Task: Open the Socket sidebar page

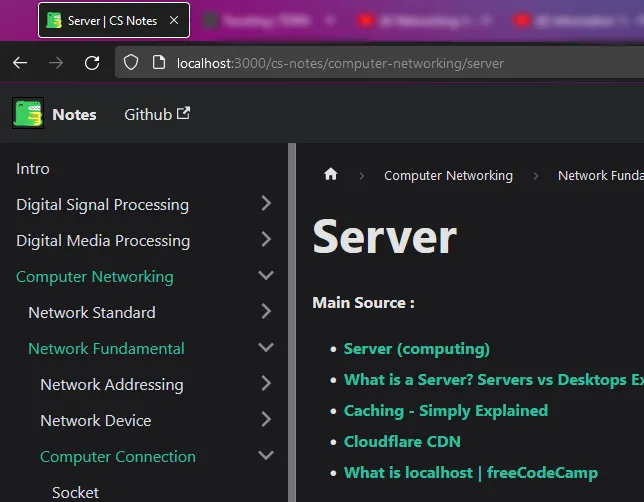Action: [x=76, y=493]
